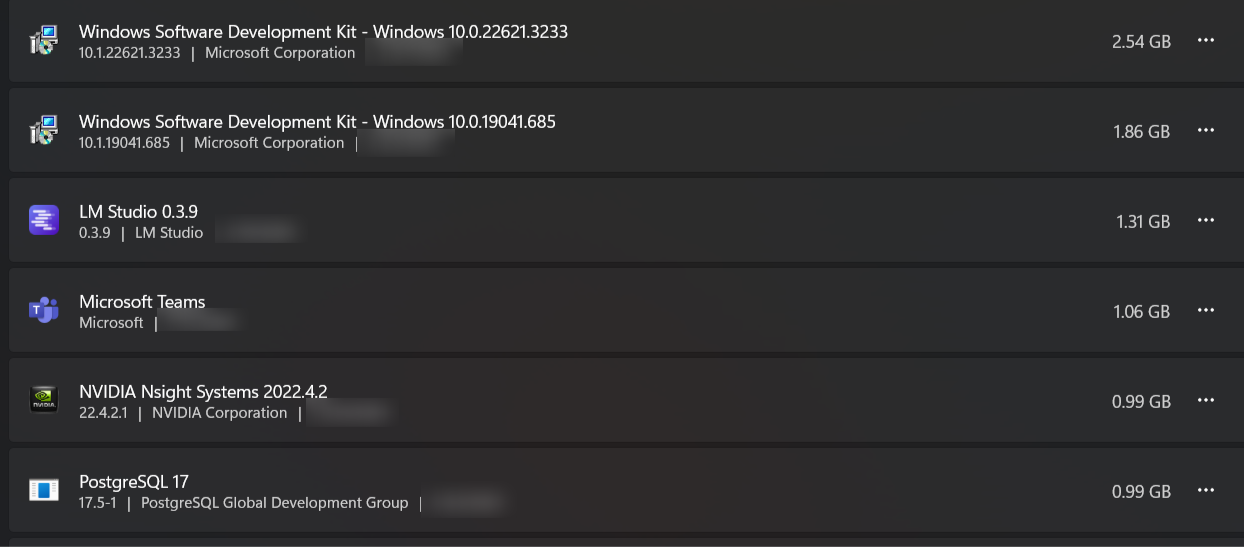The height and width of the screenshot is (547, 1244).
Task: Select the LM Studio 0.3.9 app title
Action: point(138,212)
